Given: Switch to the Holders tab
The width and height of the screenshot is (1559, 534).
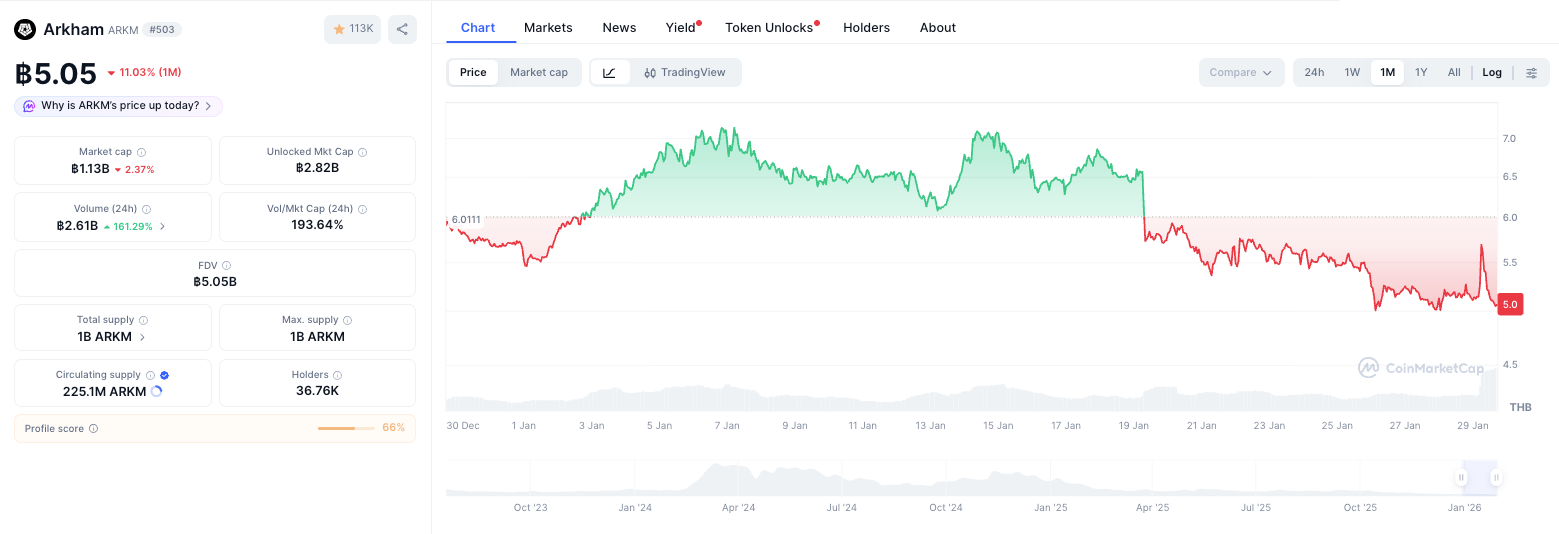Looking at the screenshot, I should pyautogui.click(x=866, y=27).
